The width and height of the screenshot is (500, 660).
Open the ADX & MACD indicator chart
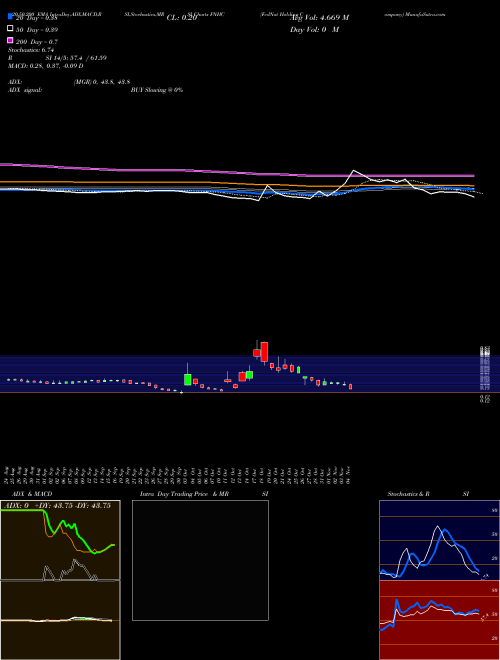point(60,580)
